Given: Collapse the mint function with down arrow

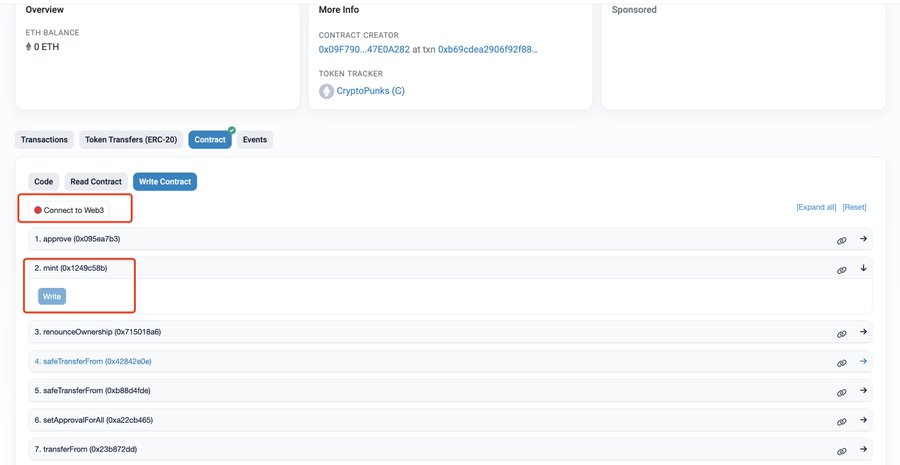Looking at the screenshot, I should coord(863,268).
